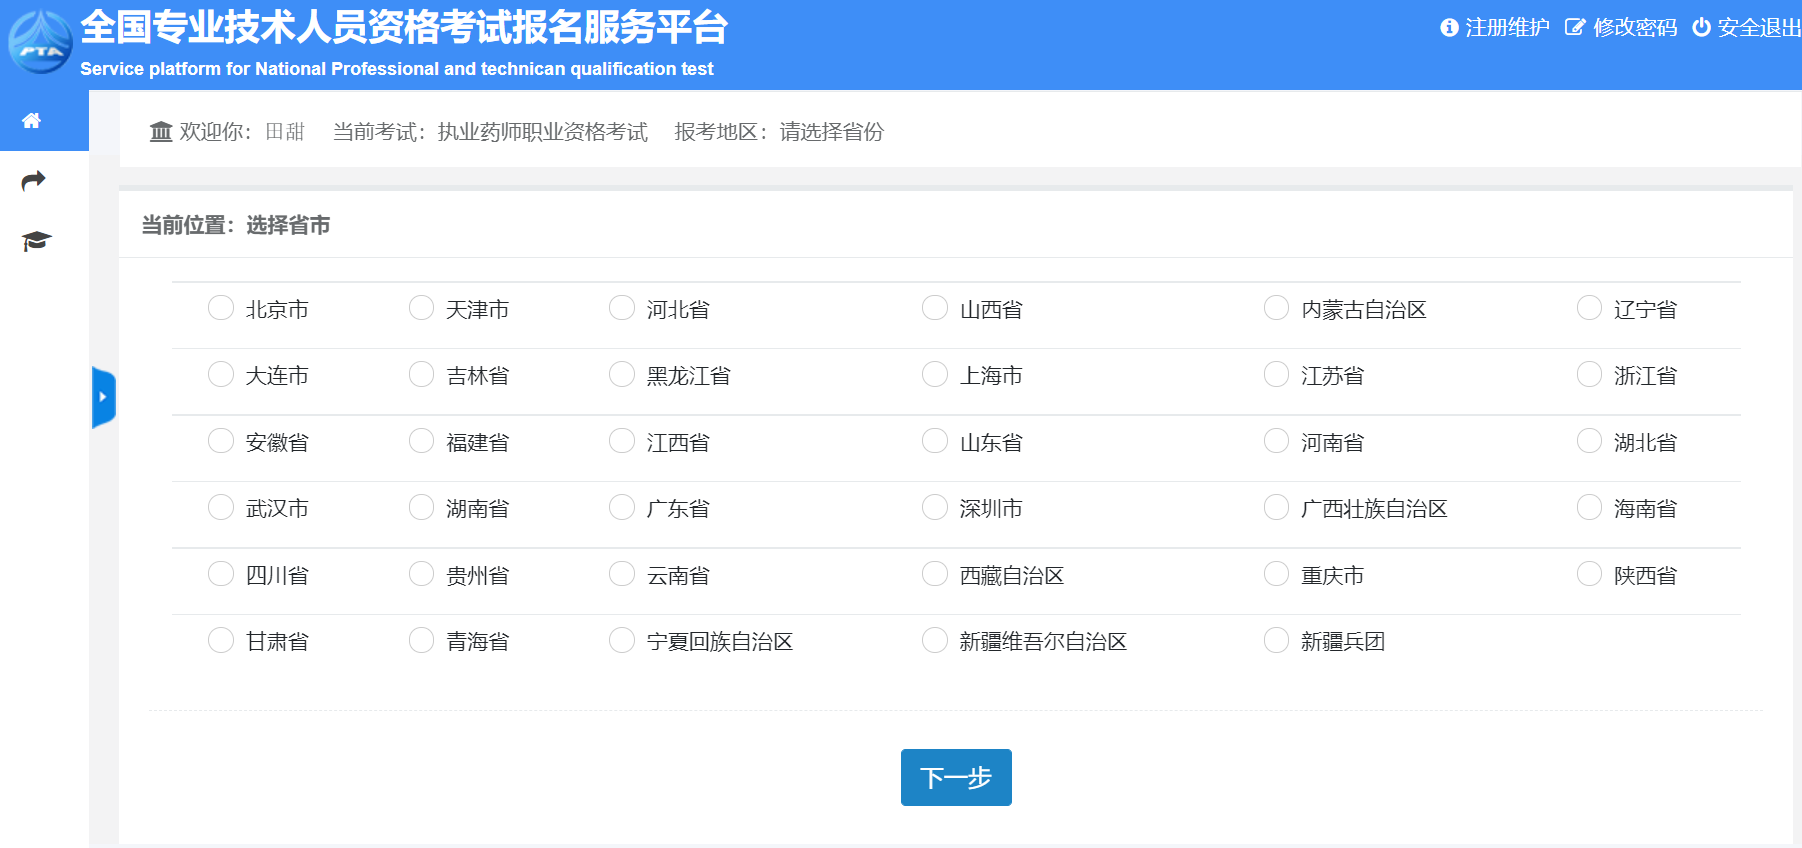
Task: Pick 福建省 radio option
Action: point(422,441)
